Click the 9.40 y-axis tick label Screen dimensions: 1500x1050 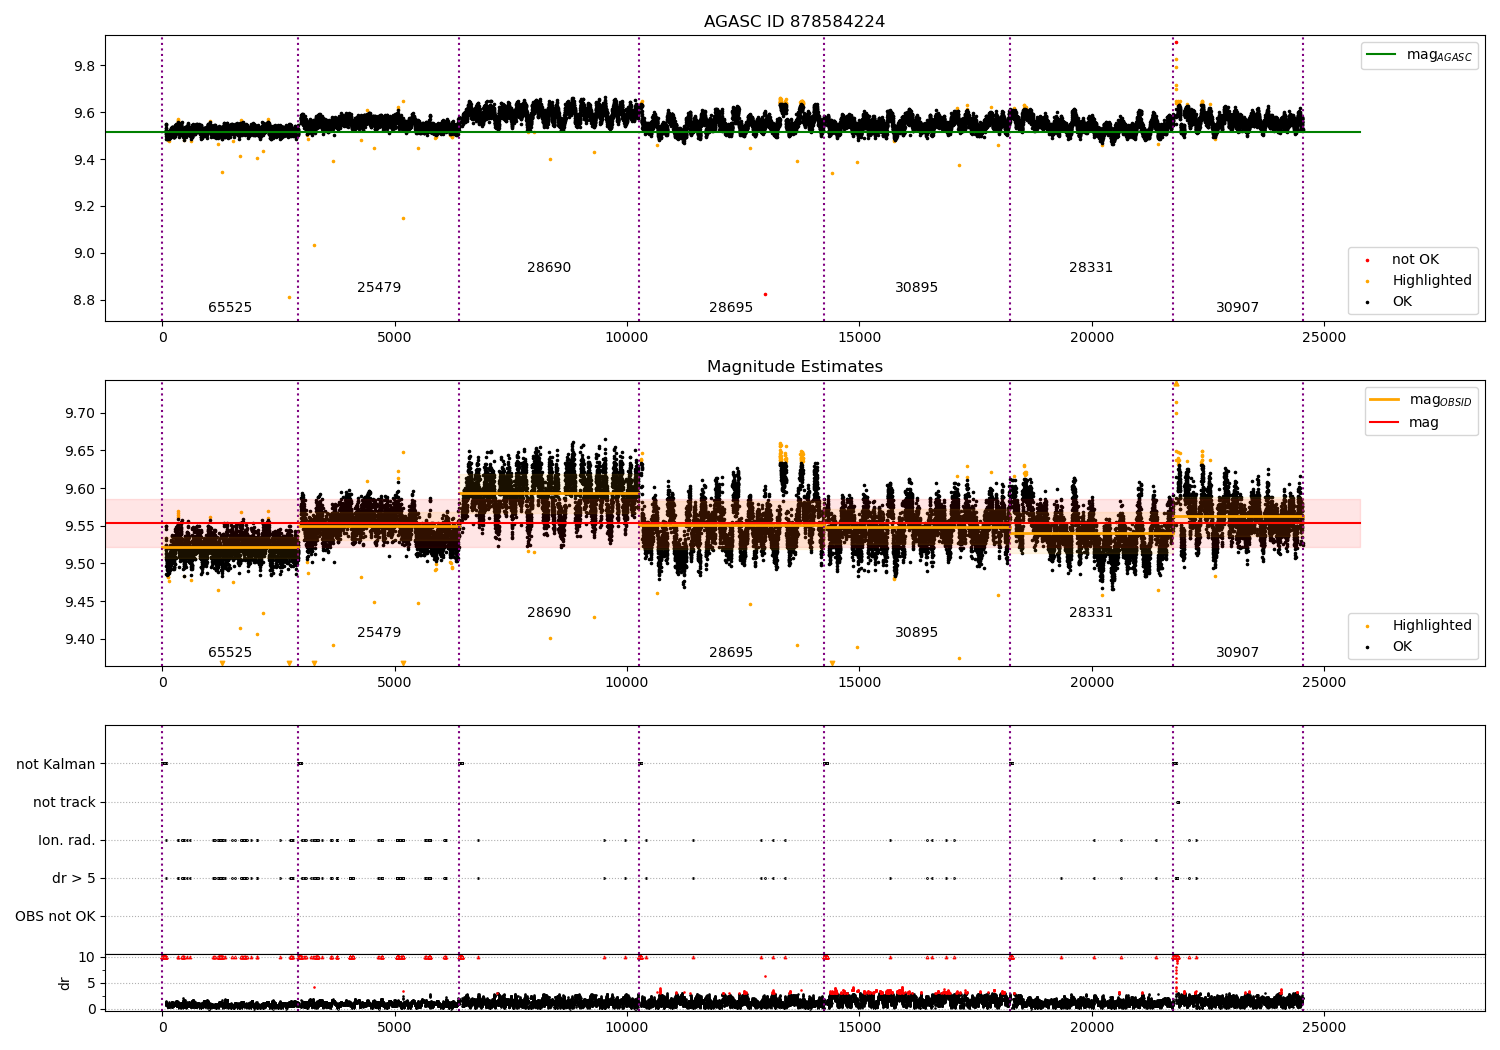pyautogui.click(x=81, y=640)
